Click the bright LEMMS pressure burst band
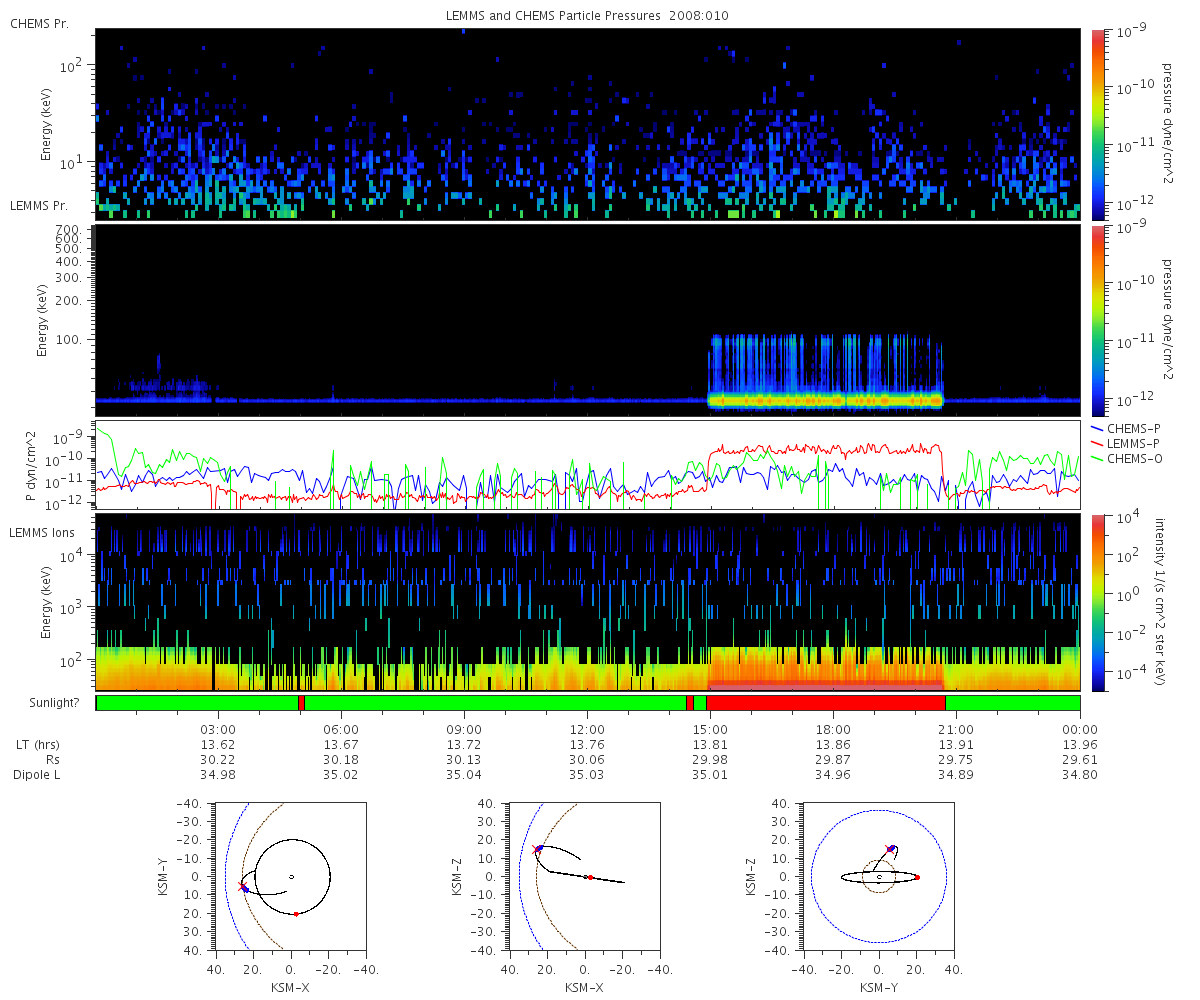The height and width of the screenshot is (1000, 1200). click(826, 400)
